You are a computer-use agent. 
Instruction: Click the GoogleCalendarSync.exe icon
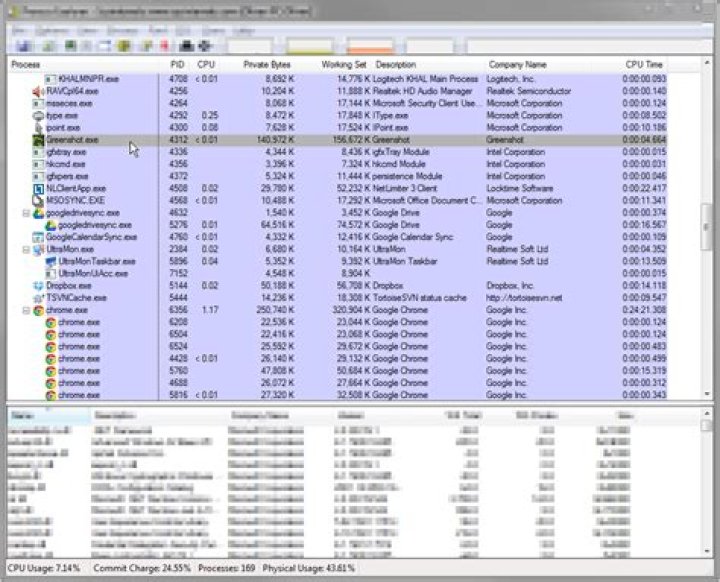(x=38, y=237)
